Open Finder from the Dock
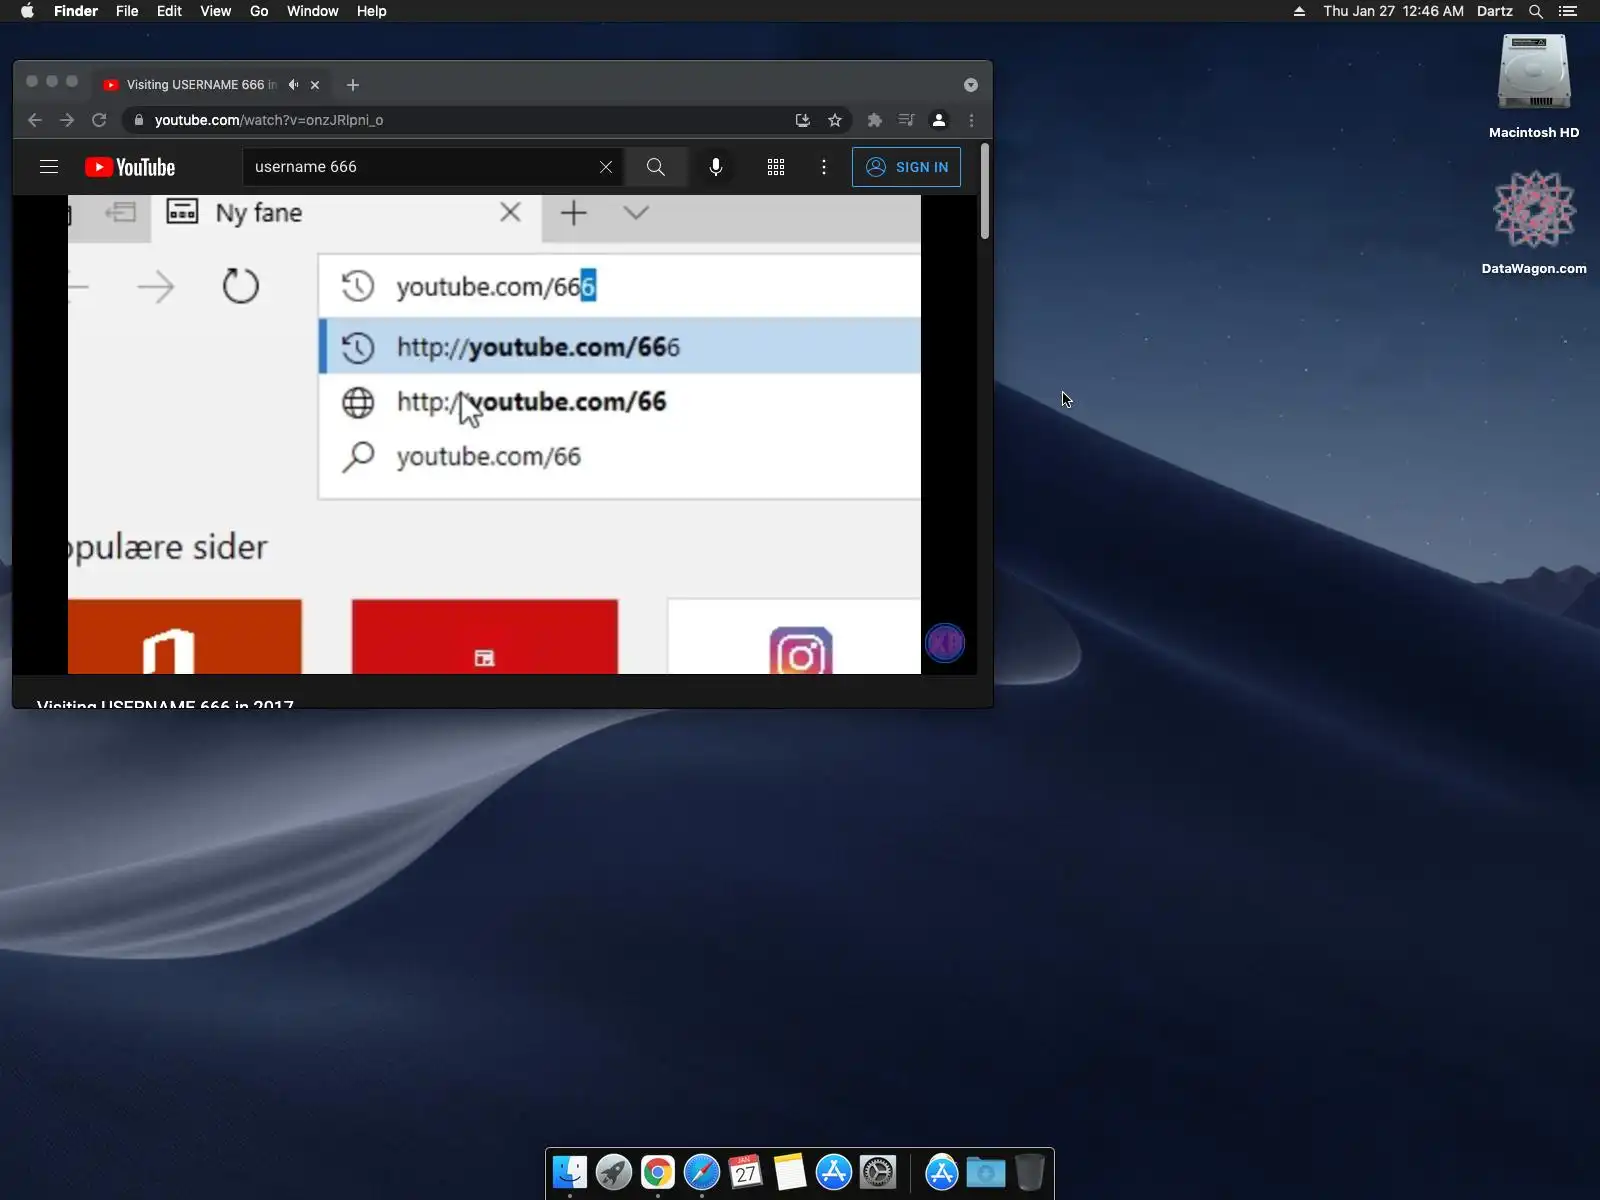Screen dimensions: 1600x1200 click(570, 1172)
